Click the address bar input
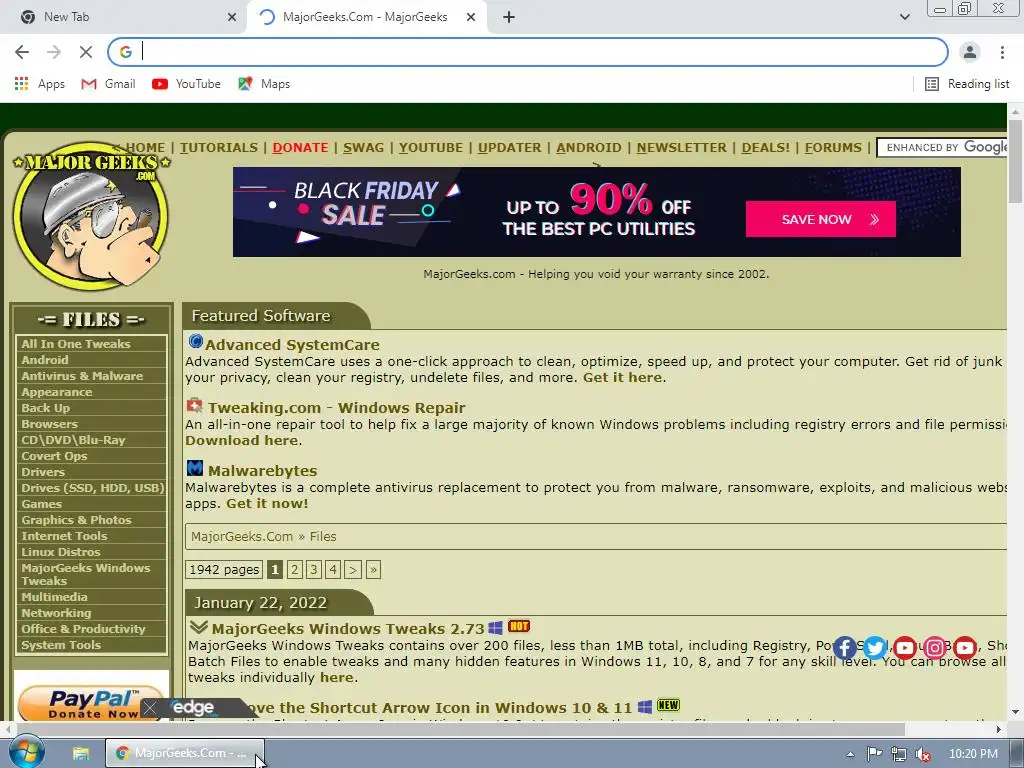The width and height of the screenshot is (1024, 768). coord(528,52)
